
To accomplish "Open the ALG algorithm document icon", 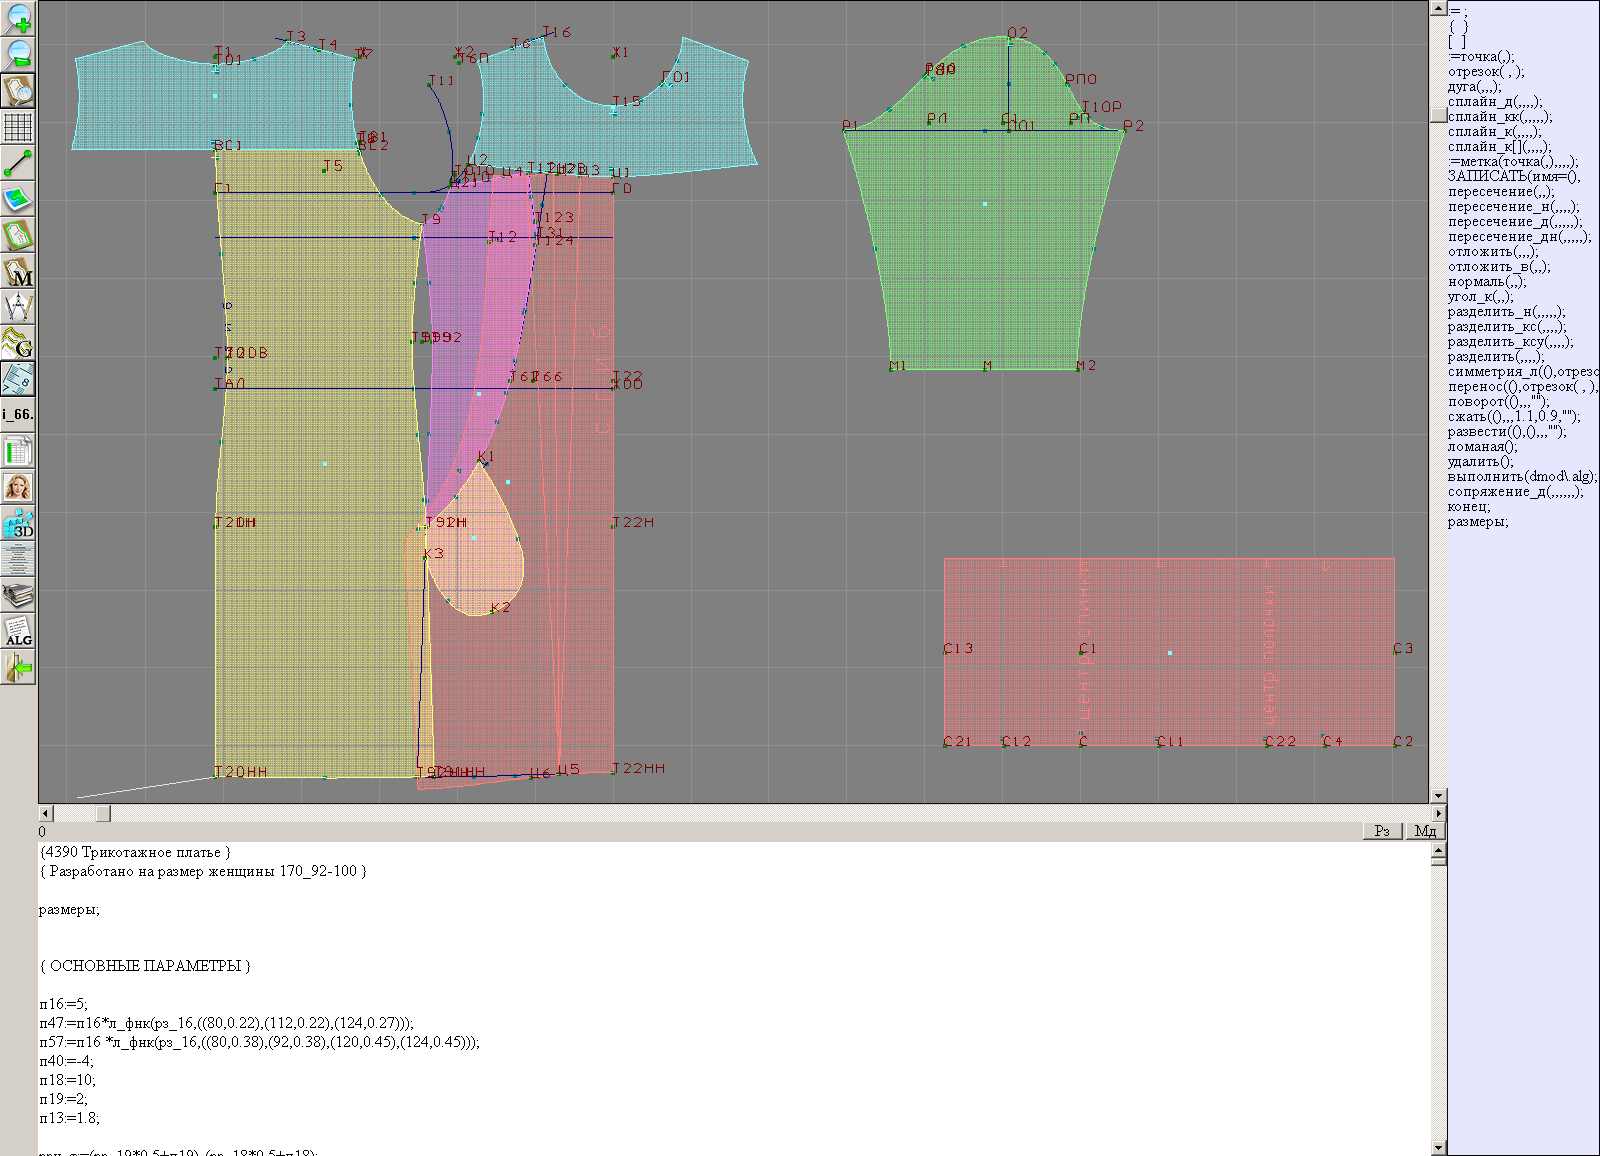I will [18, 631].
